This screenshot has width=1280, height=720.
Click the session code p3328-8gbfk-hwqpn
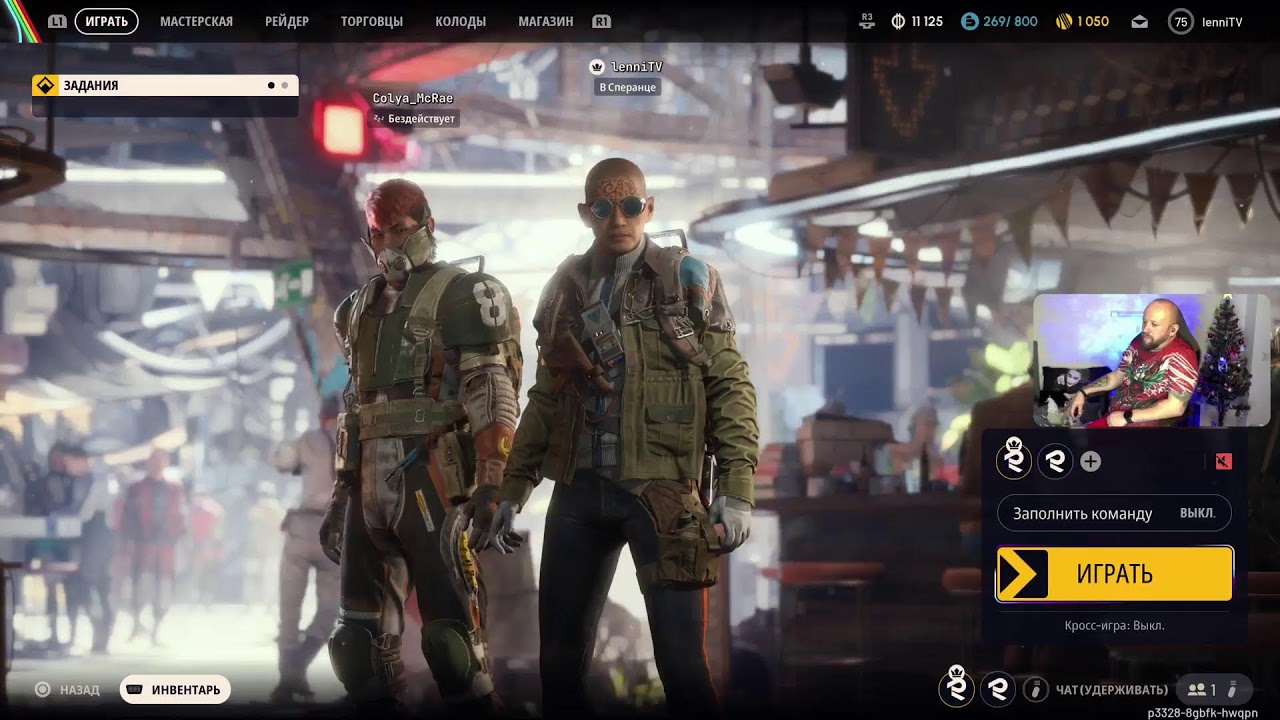pyautogui.click(x=1203, y=713)
